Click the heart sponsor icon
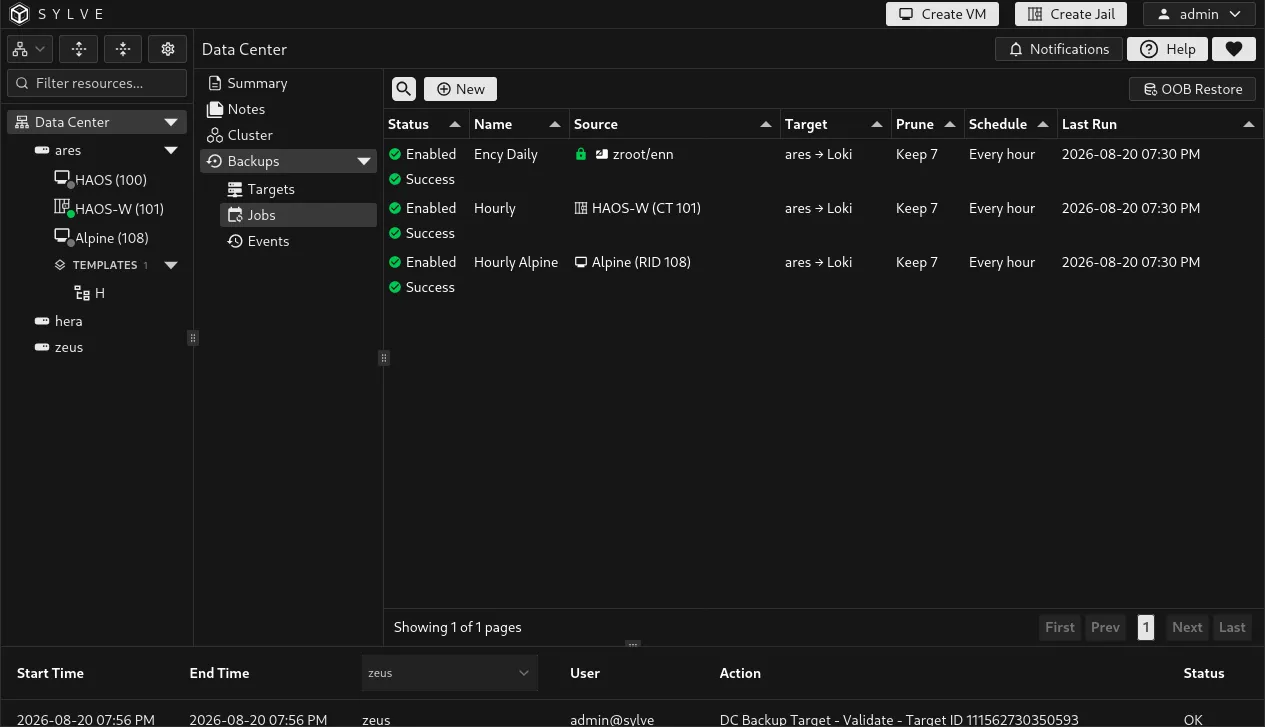1265x727 pixels. click(x=1234, y=49)
